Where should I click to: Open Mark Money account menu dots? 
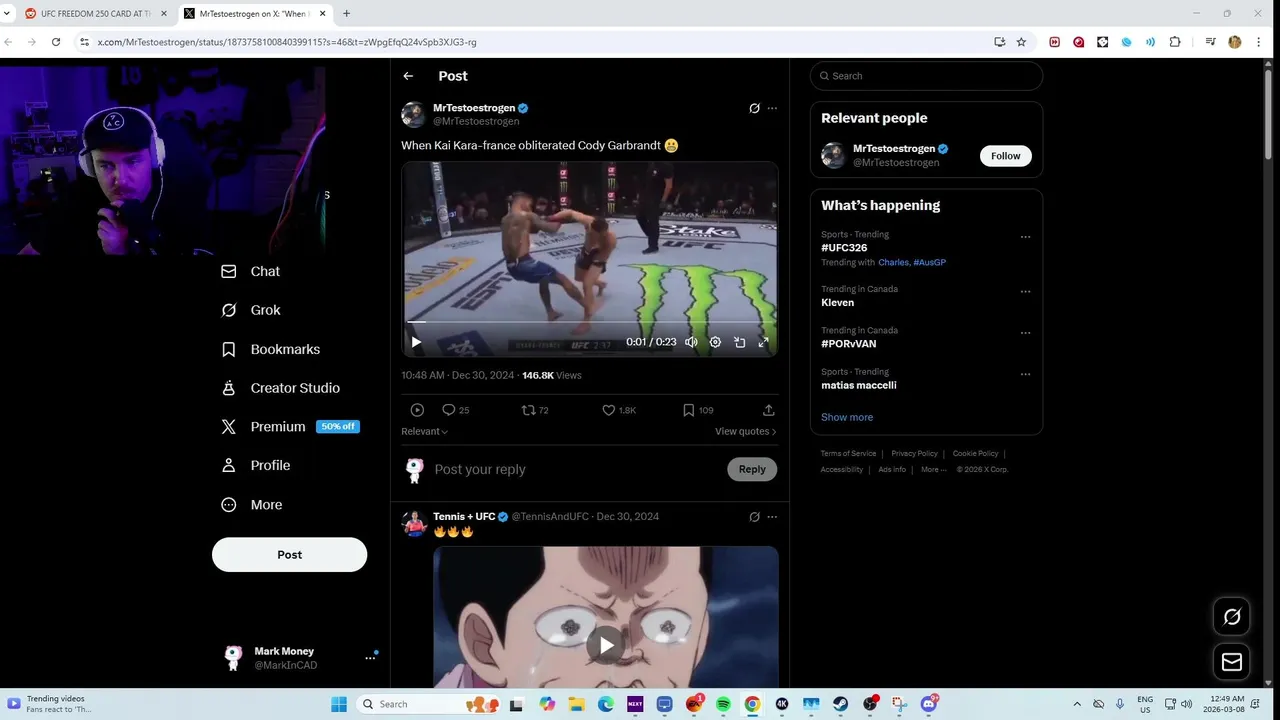pos(370,658)
